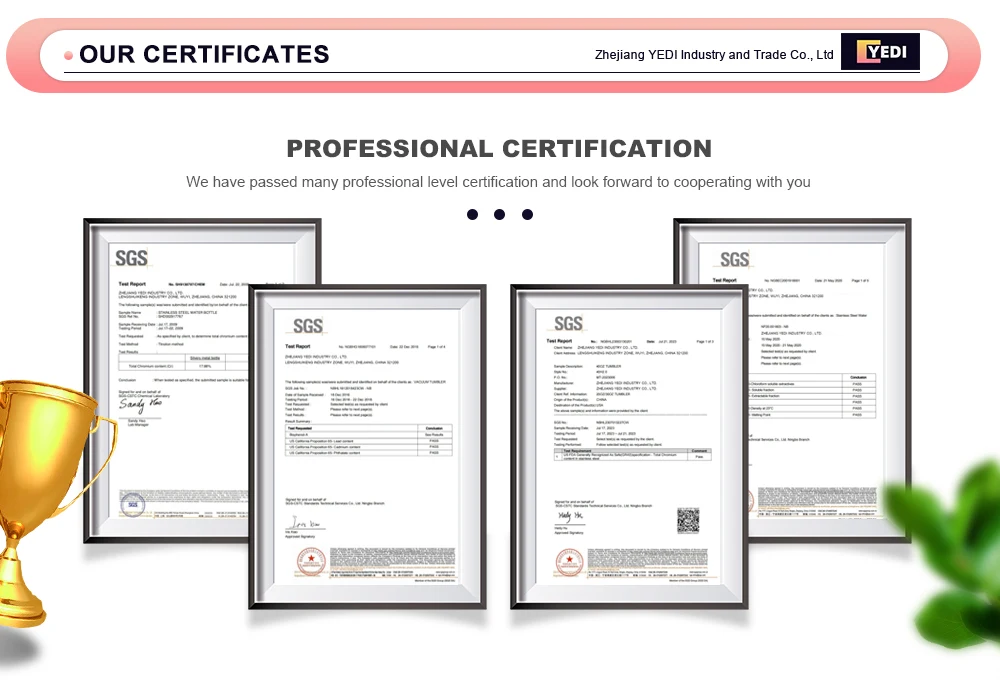Click the "We have passed many professional level certification" subtitle

498,182
